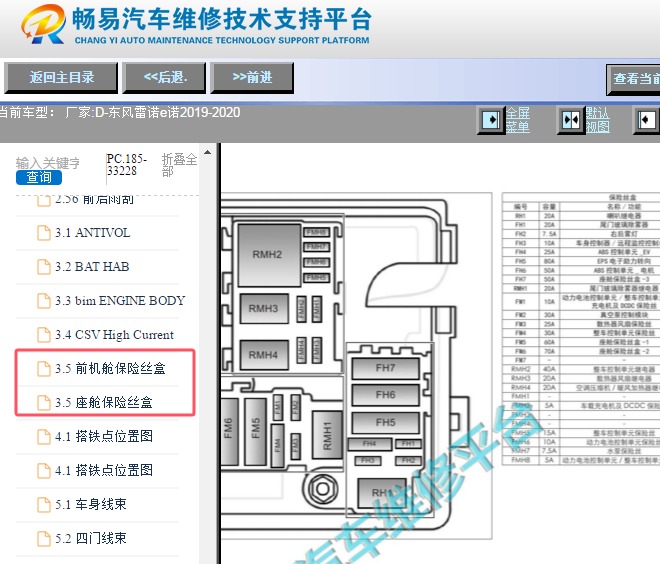Click the RMH1 relay in the diagram

327,435
